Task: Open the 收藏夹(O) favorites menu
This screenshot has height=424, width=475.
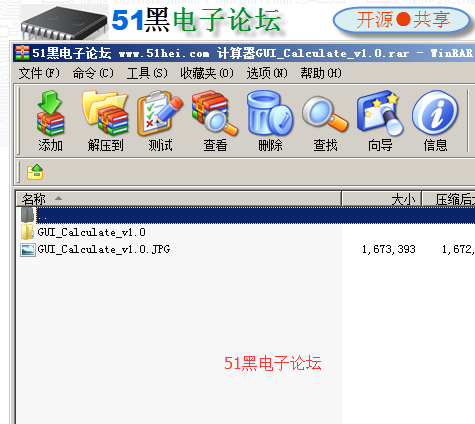Action: click(x=207, y=73)
